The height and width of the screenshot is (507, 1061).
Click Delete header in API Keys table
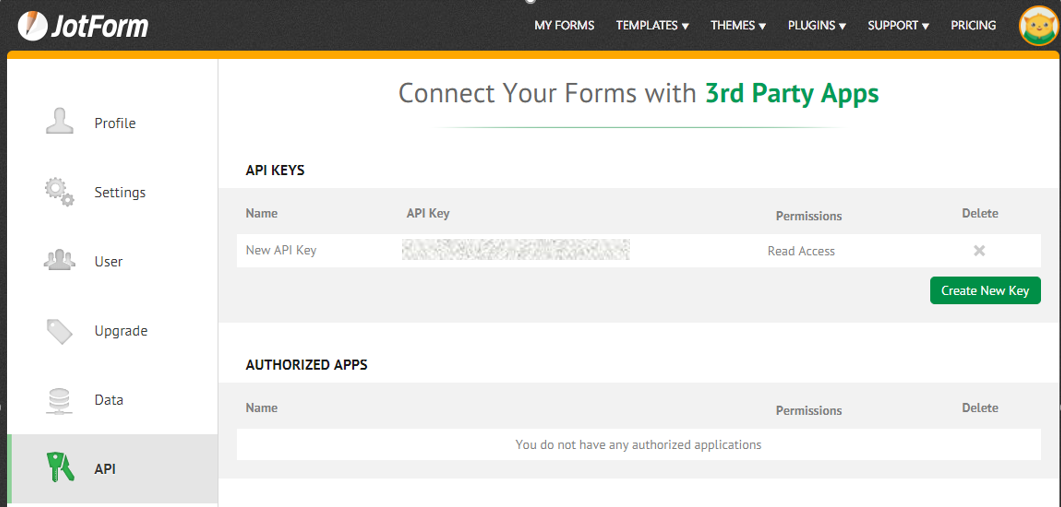click(x=980, y=213)
